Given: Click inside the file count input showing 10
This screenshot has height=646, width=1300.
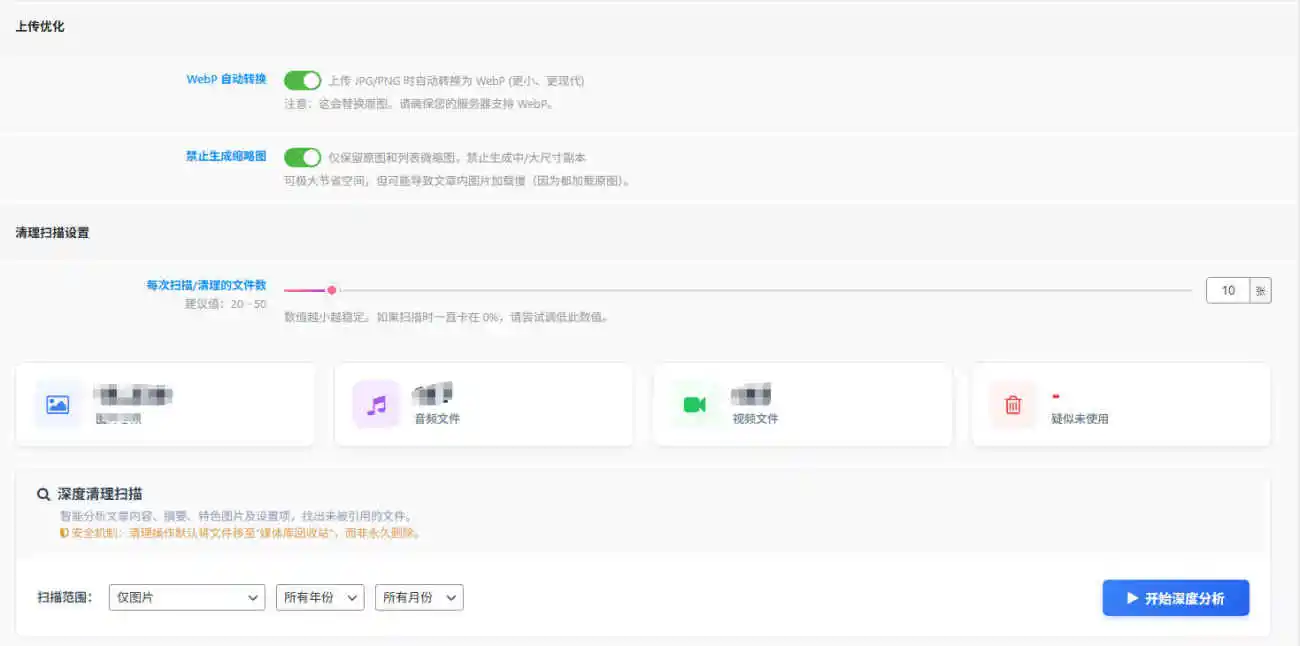Looking at the screenshot, I should (1227, 289).
